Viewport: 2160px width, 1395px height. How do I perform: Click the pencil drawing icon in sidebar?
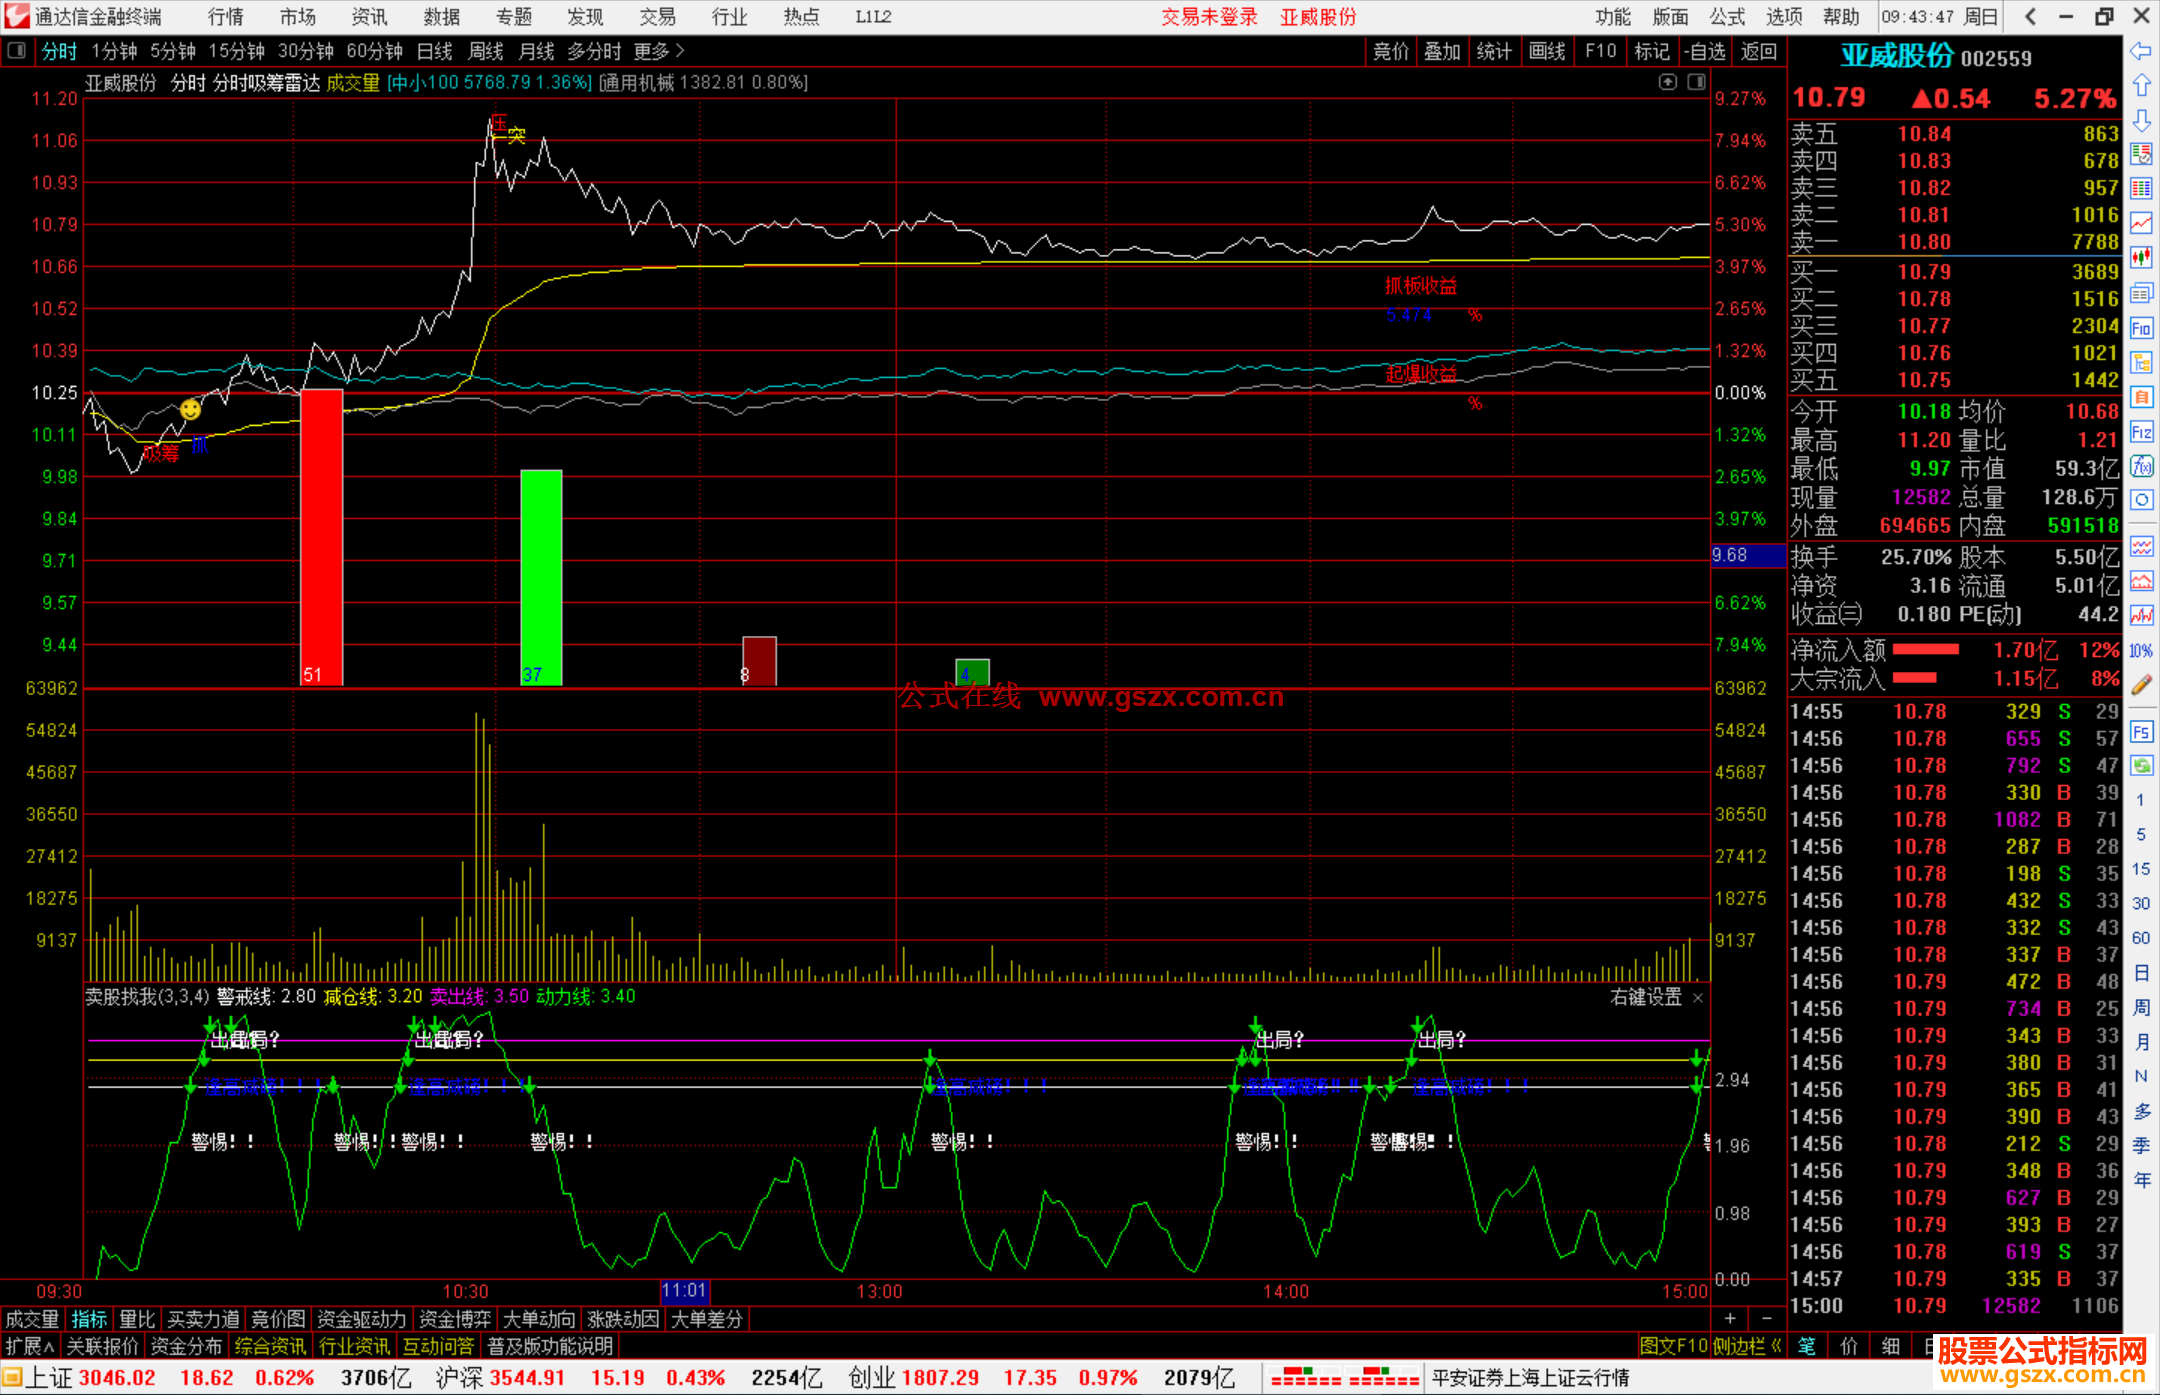point(2141,685)
